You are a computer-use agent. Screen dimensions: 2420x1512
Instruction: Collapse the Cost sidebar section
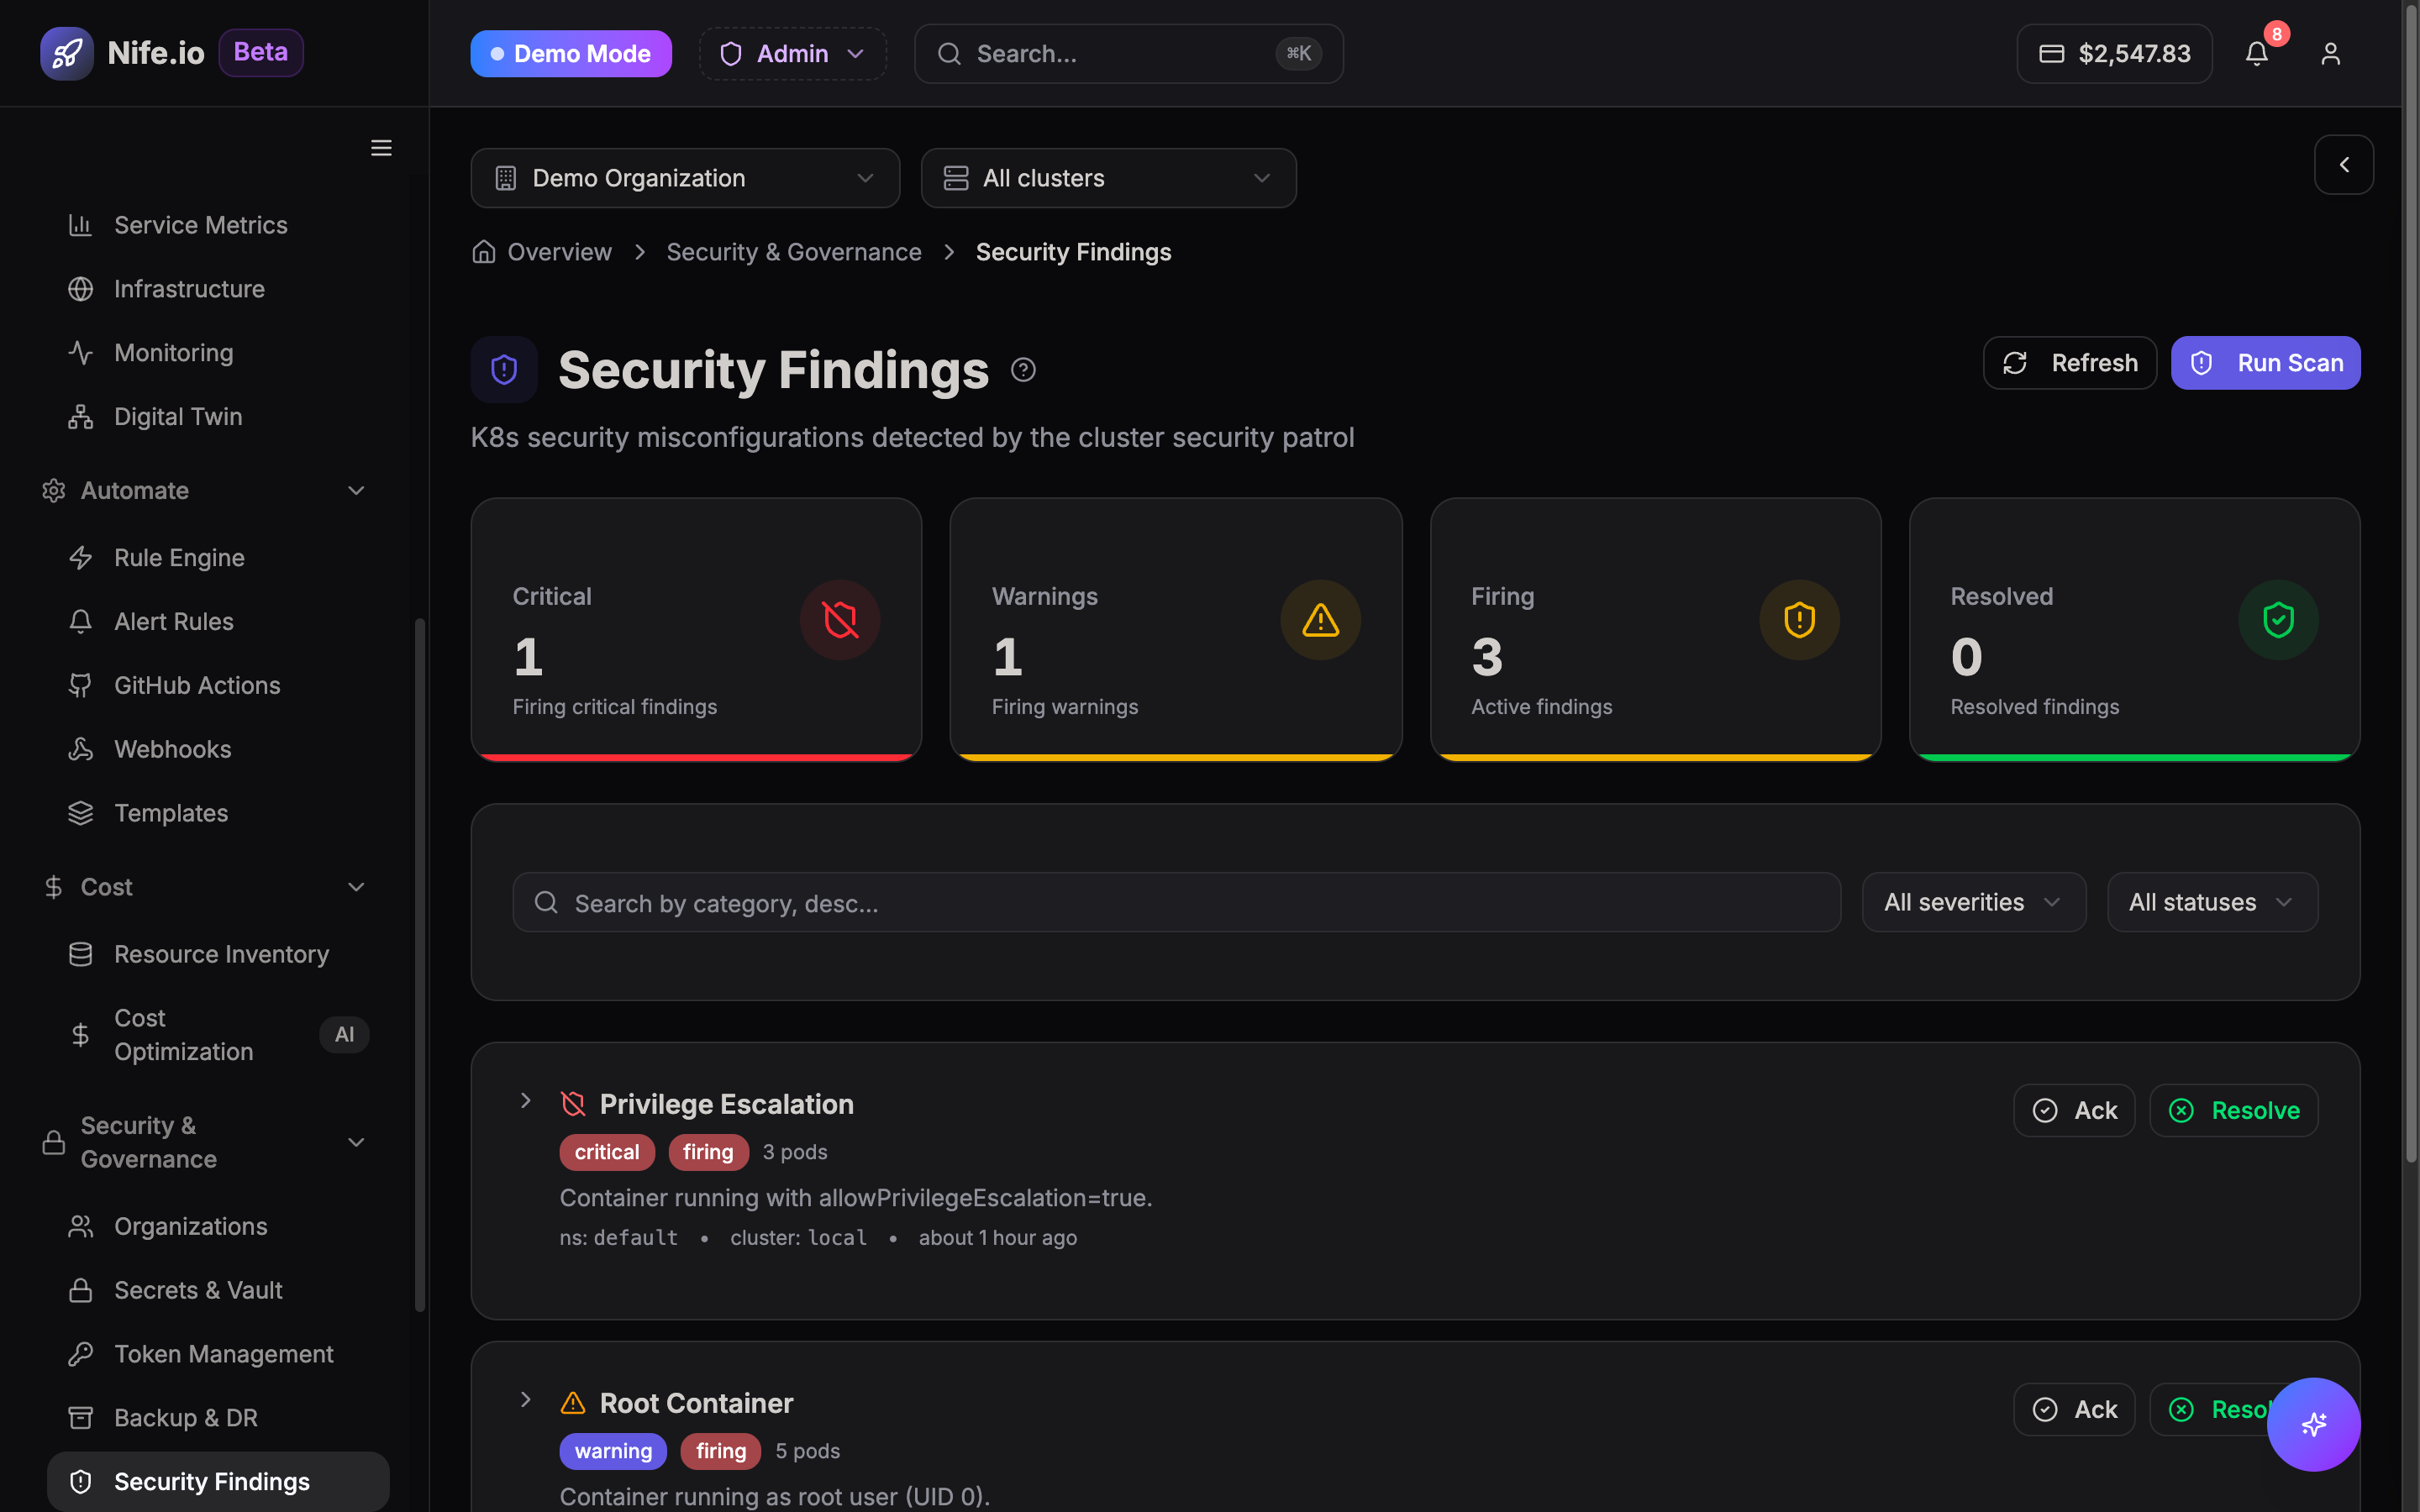(205, 888)
